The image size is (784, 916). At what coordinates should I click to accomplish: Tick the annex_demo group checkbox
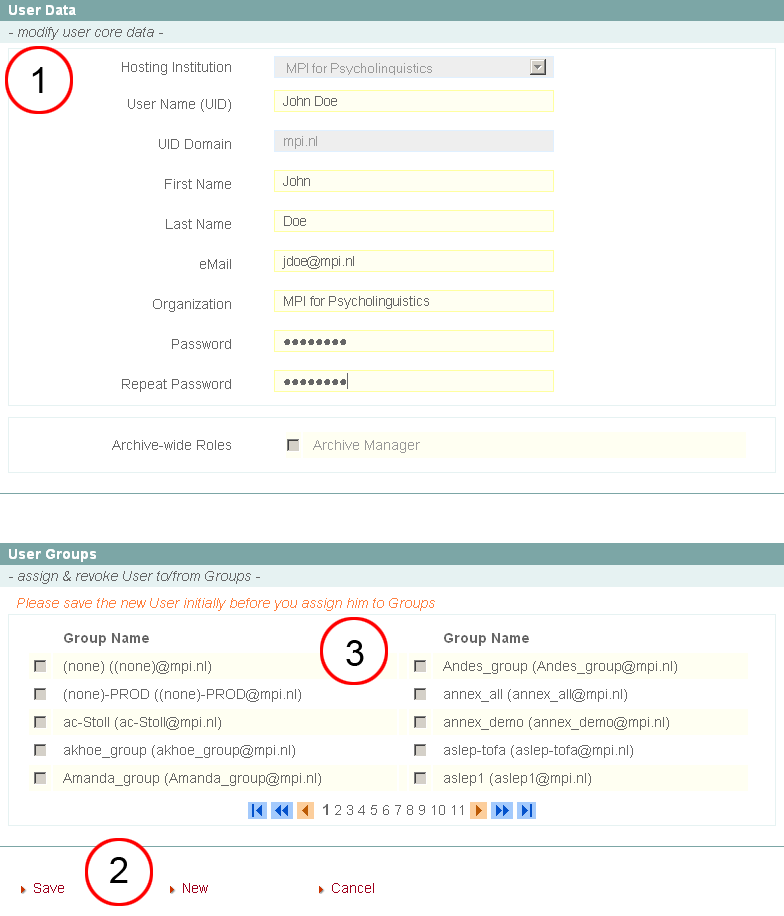pyautogui.click(x=420, y=722)
